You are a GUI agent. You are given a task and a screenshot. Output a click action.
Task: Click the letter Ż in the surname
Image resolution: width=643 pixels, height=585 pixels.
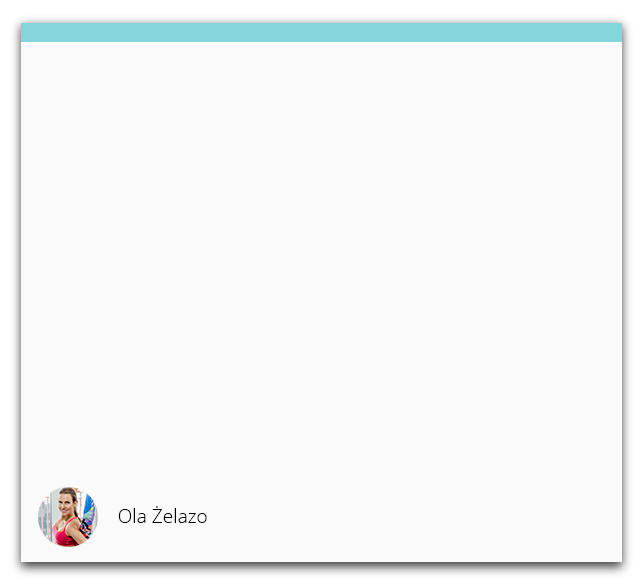click(157, 515)
